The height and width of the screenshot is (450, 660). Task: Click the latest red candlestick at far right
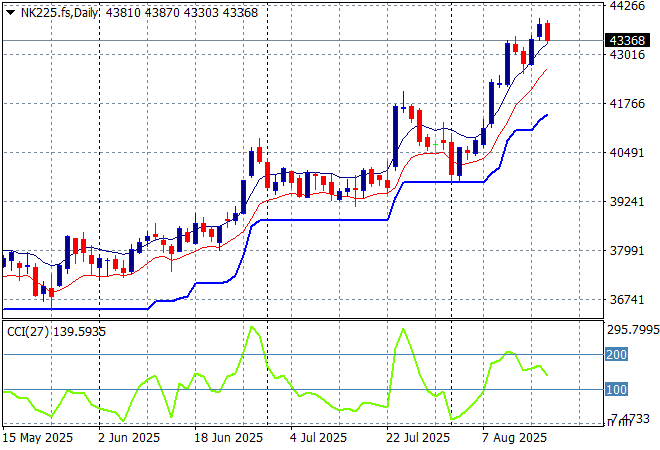point(548,32)
